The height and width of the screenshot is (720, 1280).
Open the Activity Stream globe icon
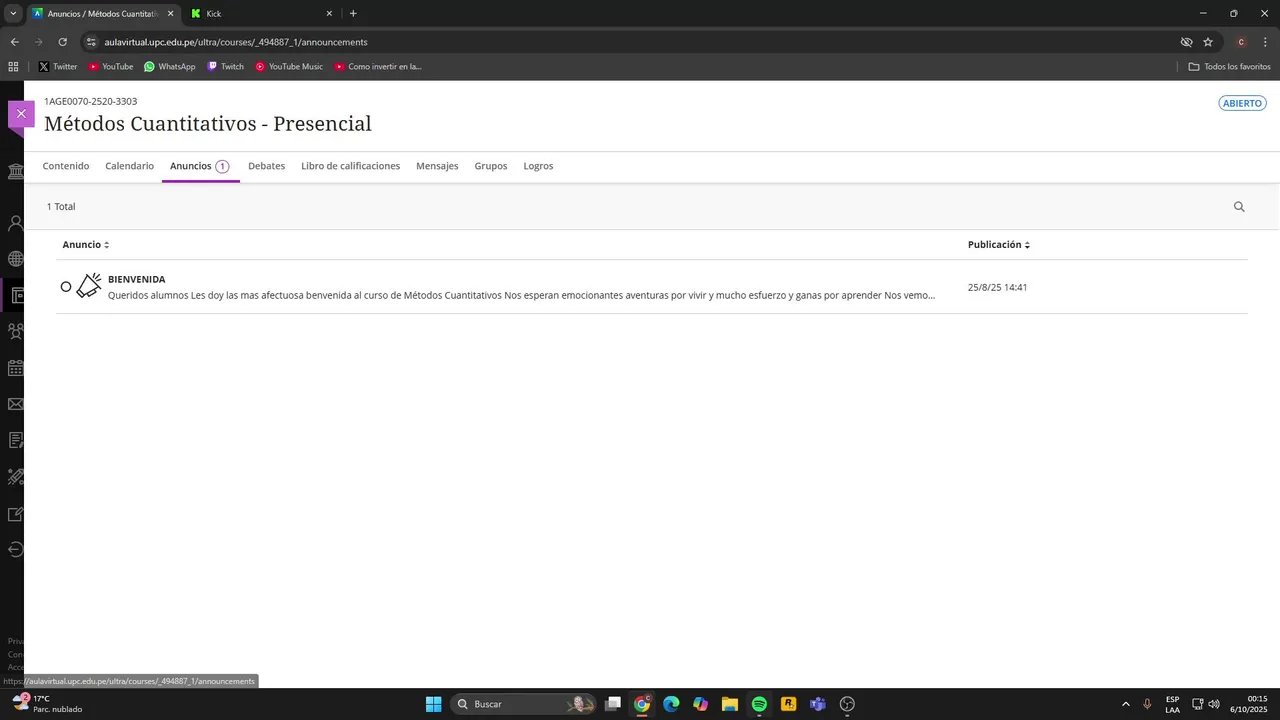click(15, 259)
